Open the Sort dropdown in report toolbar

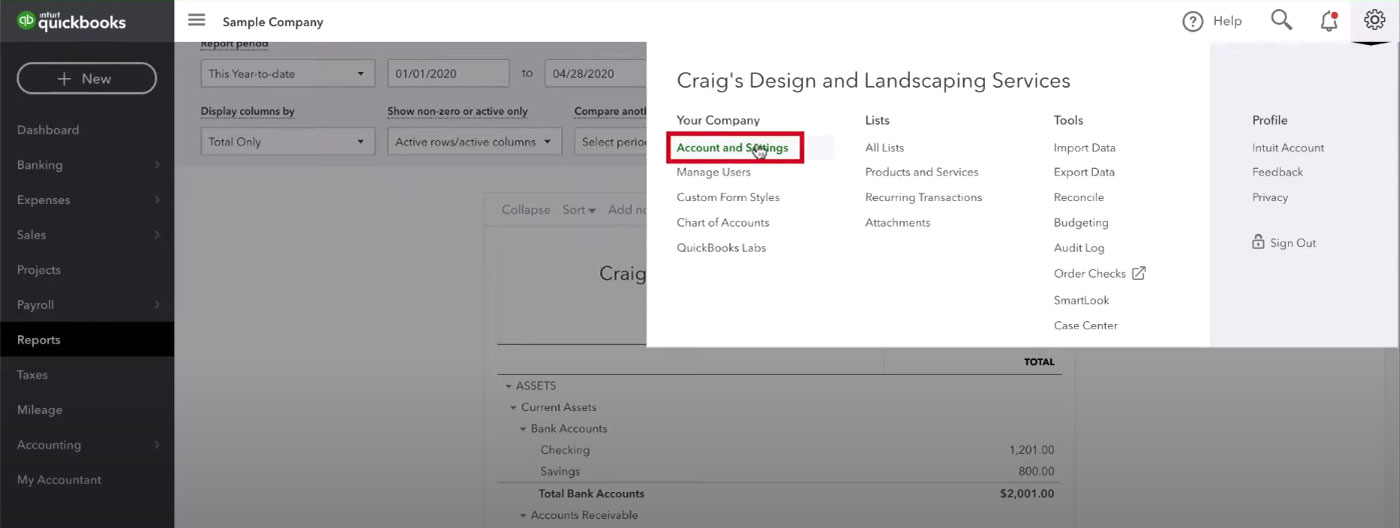pos(579,210)
